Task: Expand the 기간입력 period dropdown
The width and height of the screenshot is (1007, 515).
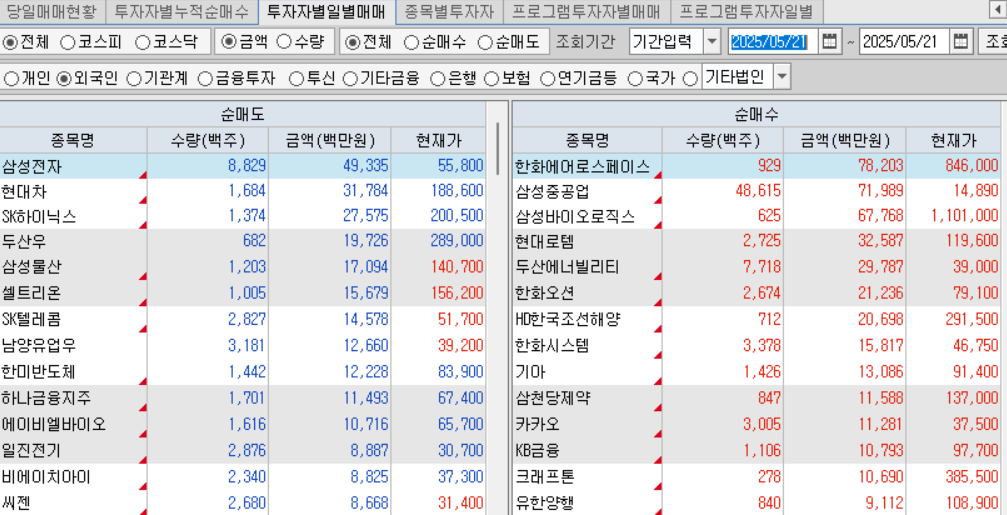Action: click(712, 42)
